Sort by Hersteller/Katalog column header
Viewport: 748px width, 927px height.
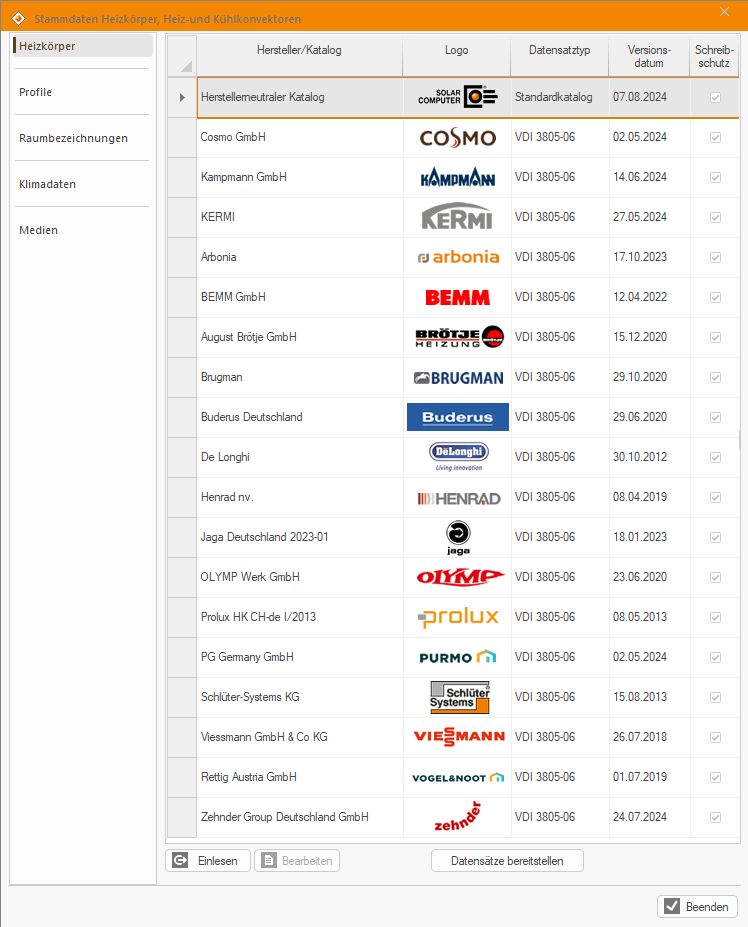299,56
